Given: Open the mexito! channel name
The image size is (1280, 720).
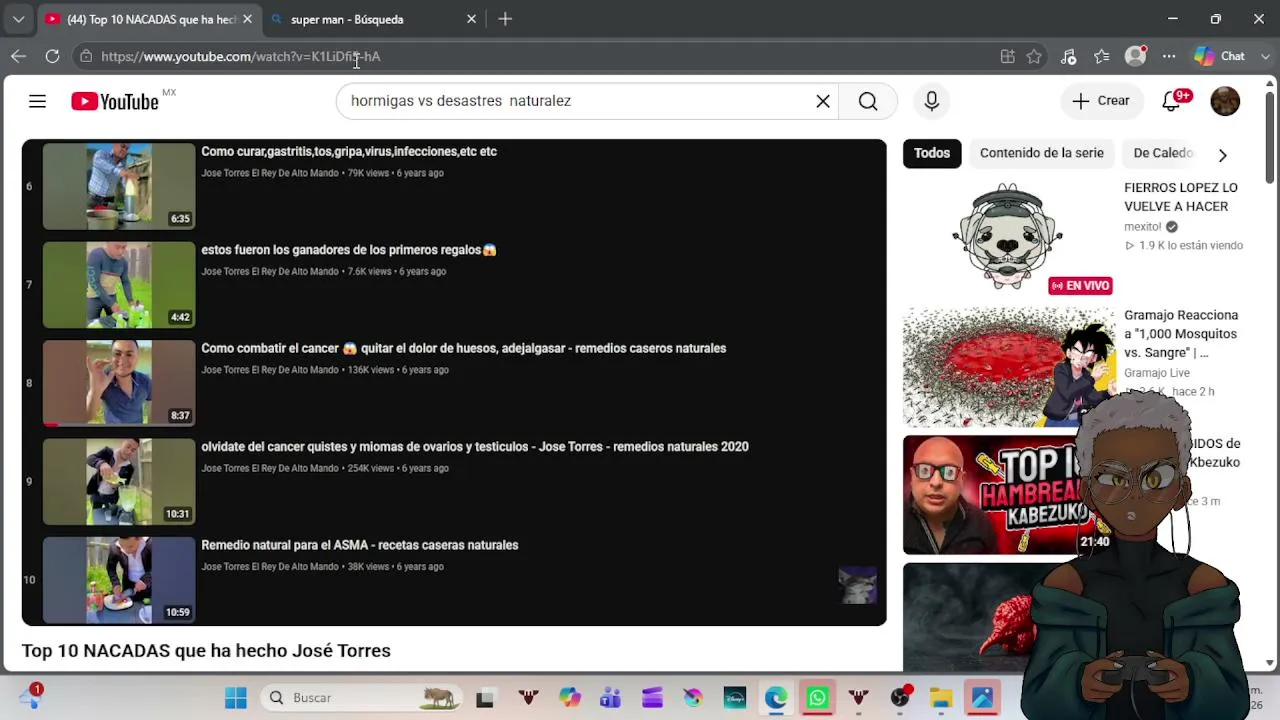Looking at the screenshot, I should point(1143,227).
